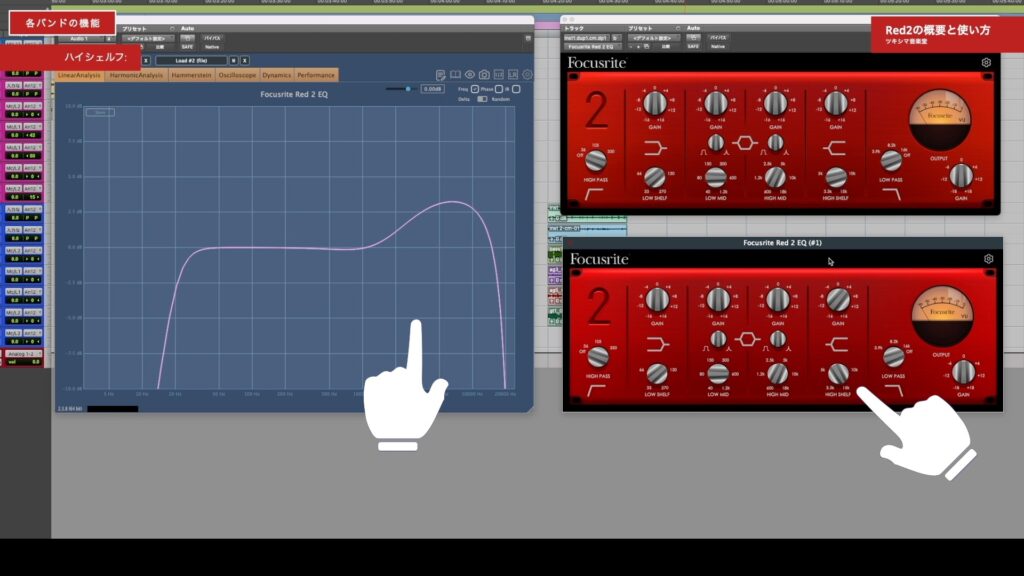
Task: Open settings gear in Focusrite Red 2 EQ (#1)
Action: [x=989, y=259]
